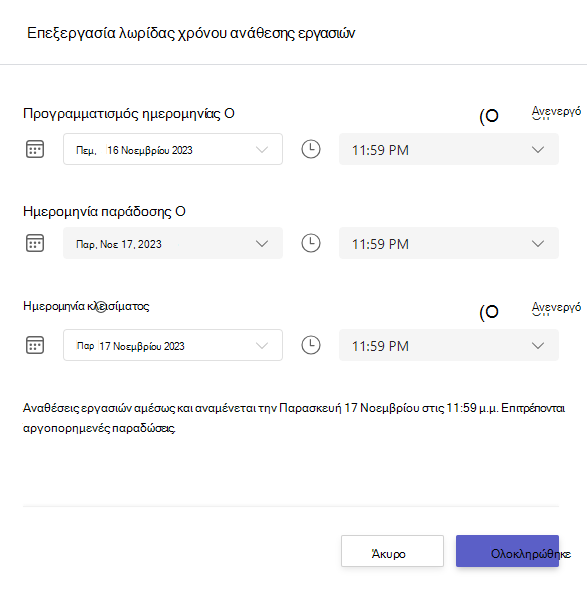Click the due time clock icon
The image size is (587, 591).
[311, 243]
